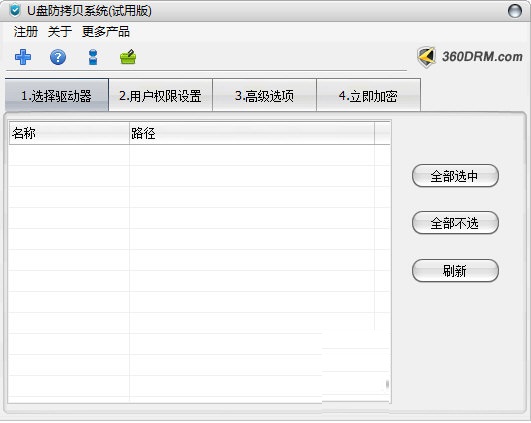Click the 刷新 button
This screenshot has height=423, width=531.
(455, 271)
